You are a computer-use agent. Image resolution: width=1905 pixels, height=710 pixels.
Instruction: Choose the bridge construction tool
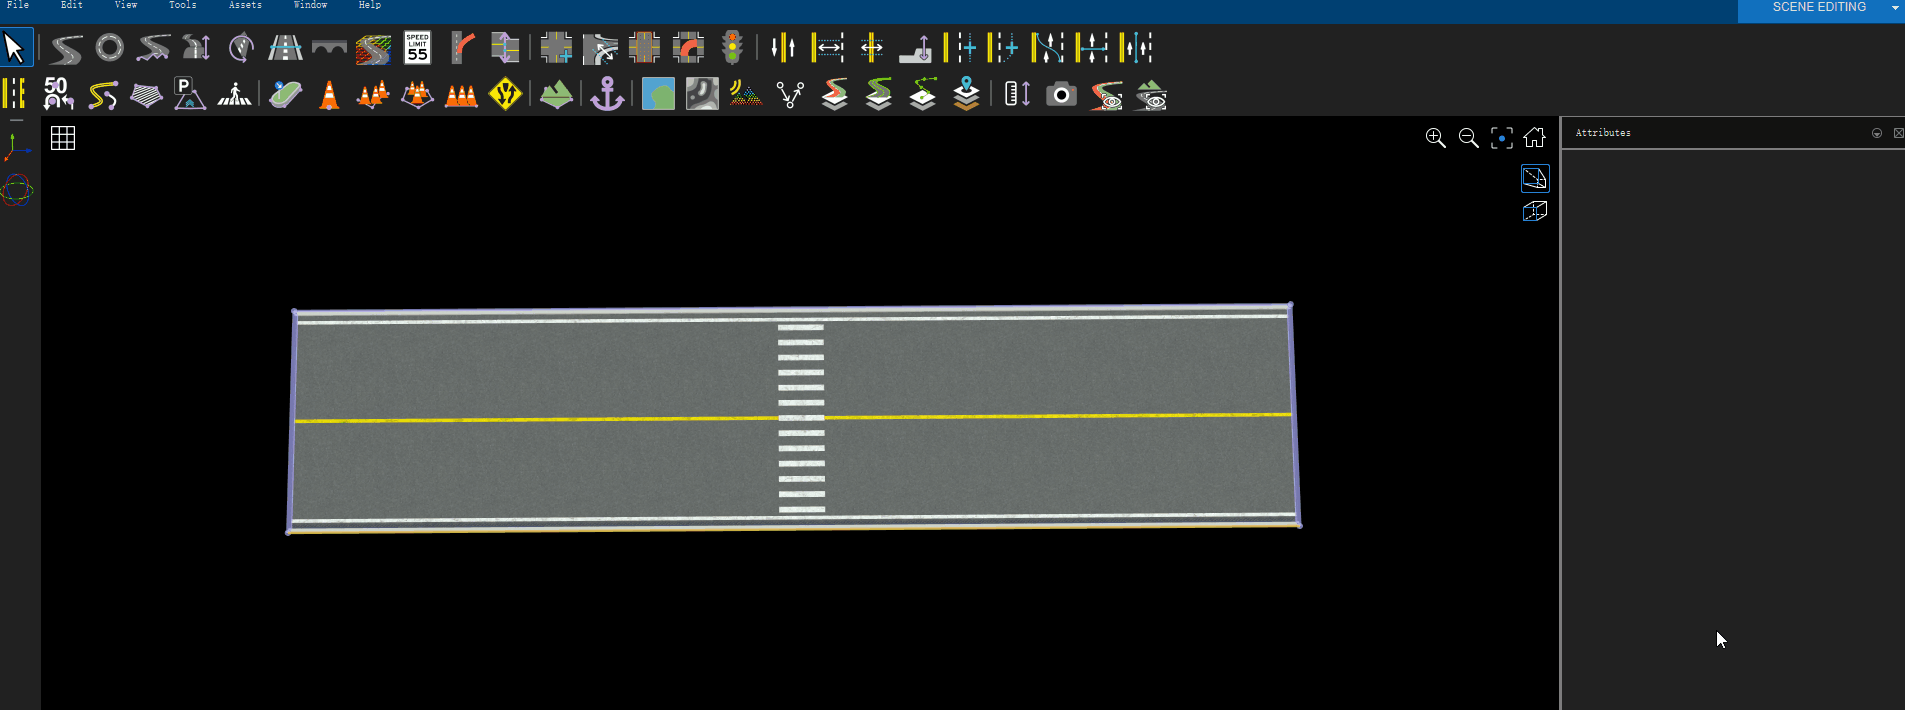(x=329, y=48)
